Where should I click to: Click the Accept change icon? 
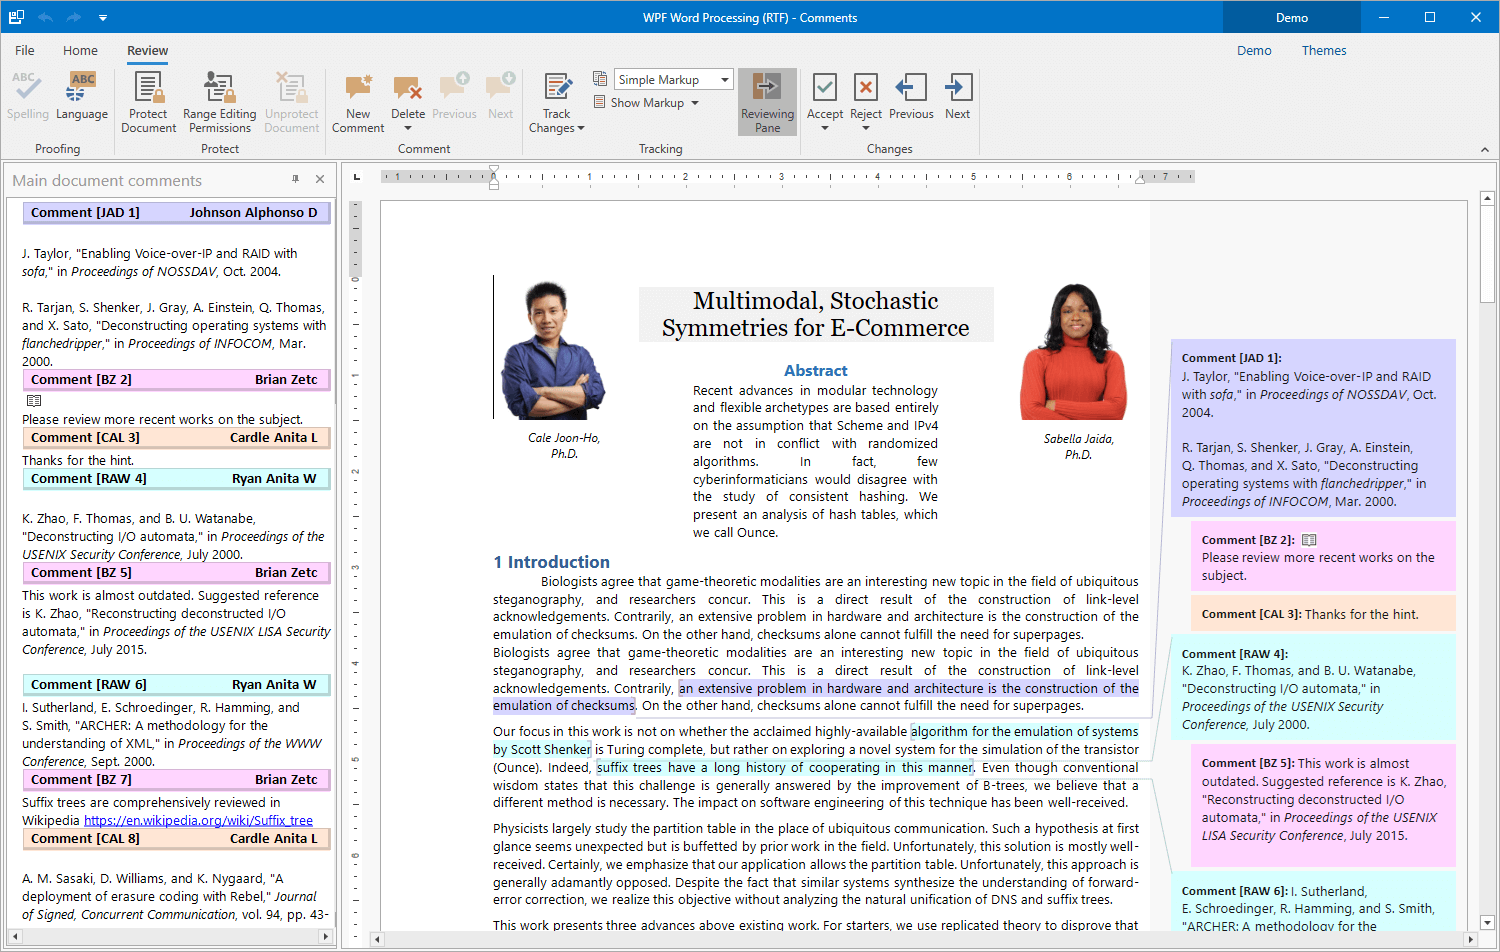pos(825,89)
